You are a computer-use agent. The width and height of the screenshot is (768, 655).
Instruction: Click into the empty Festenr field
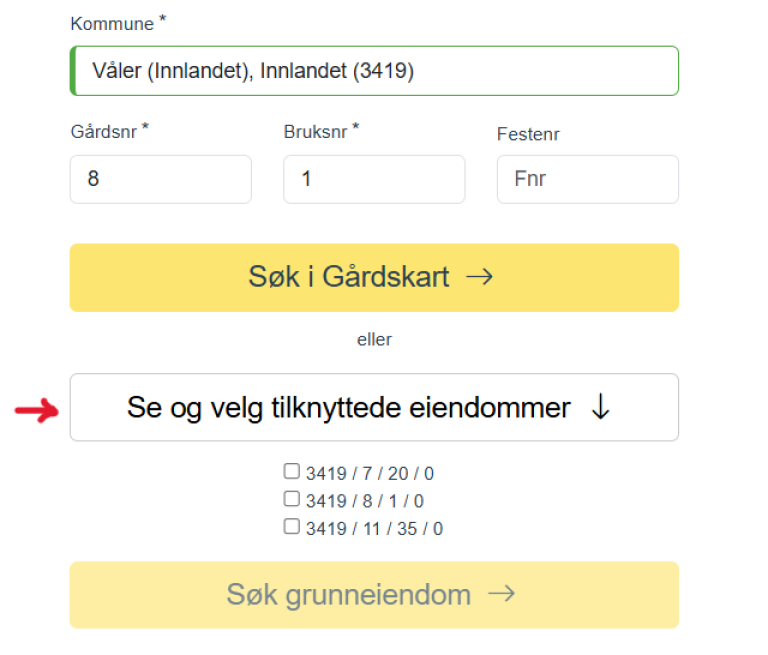pos(587,180)
